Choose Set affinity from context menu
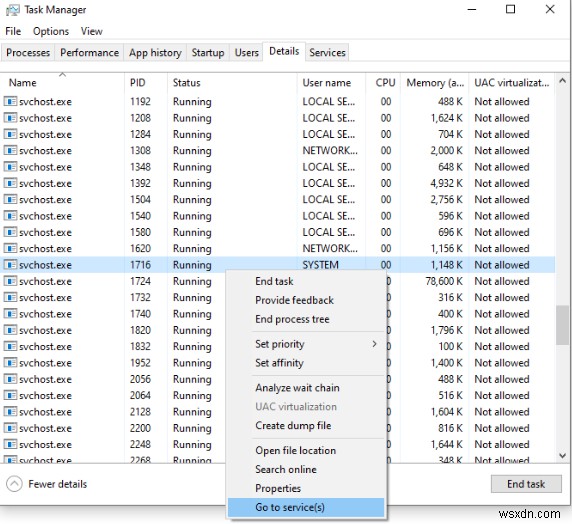Image resolution: width=572 pixels, height=524 pixels. point(306,363)
